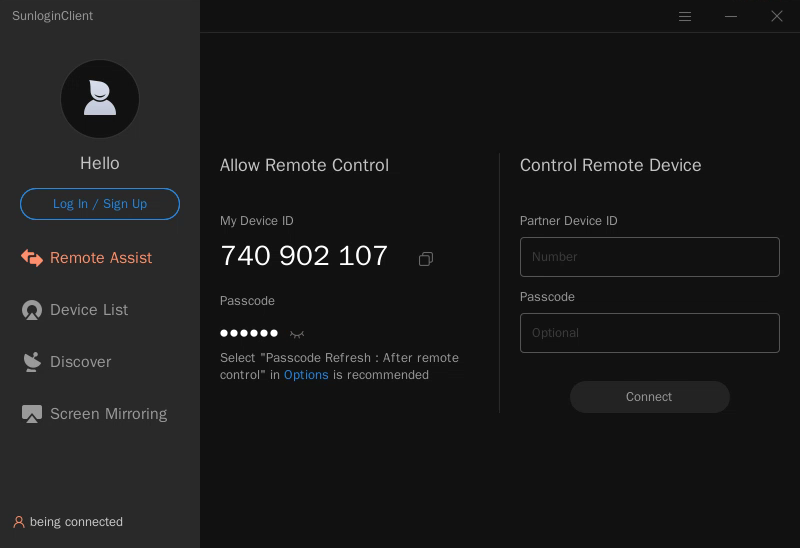Click the Screen Mirroring icon
The height and width of the screenshot is (548, 800).
[32, 414]
